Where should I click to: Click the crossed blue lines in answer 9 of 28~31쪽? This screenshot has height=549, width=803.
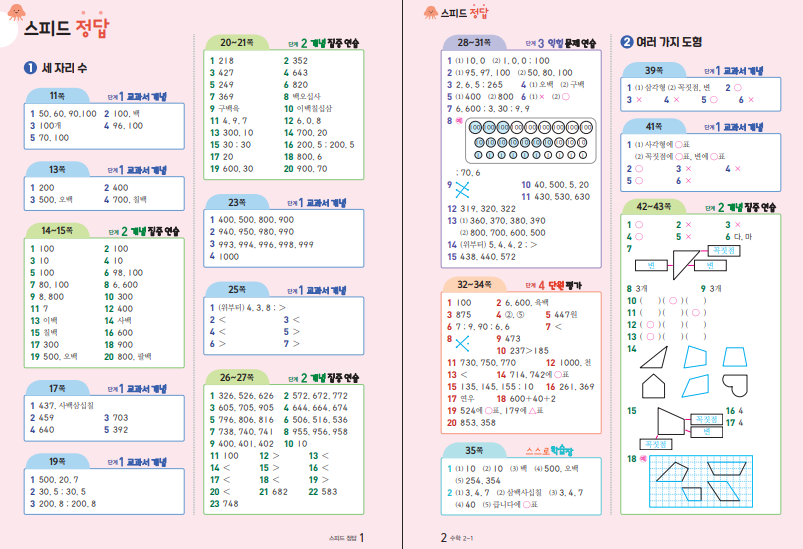[x=462, y=190]
